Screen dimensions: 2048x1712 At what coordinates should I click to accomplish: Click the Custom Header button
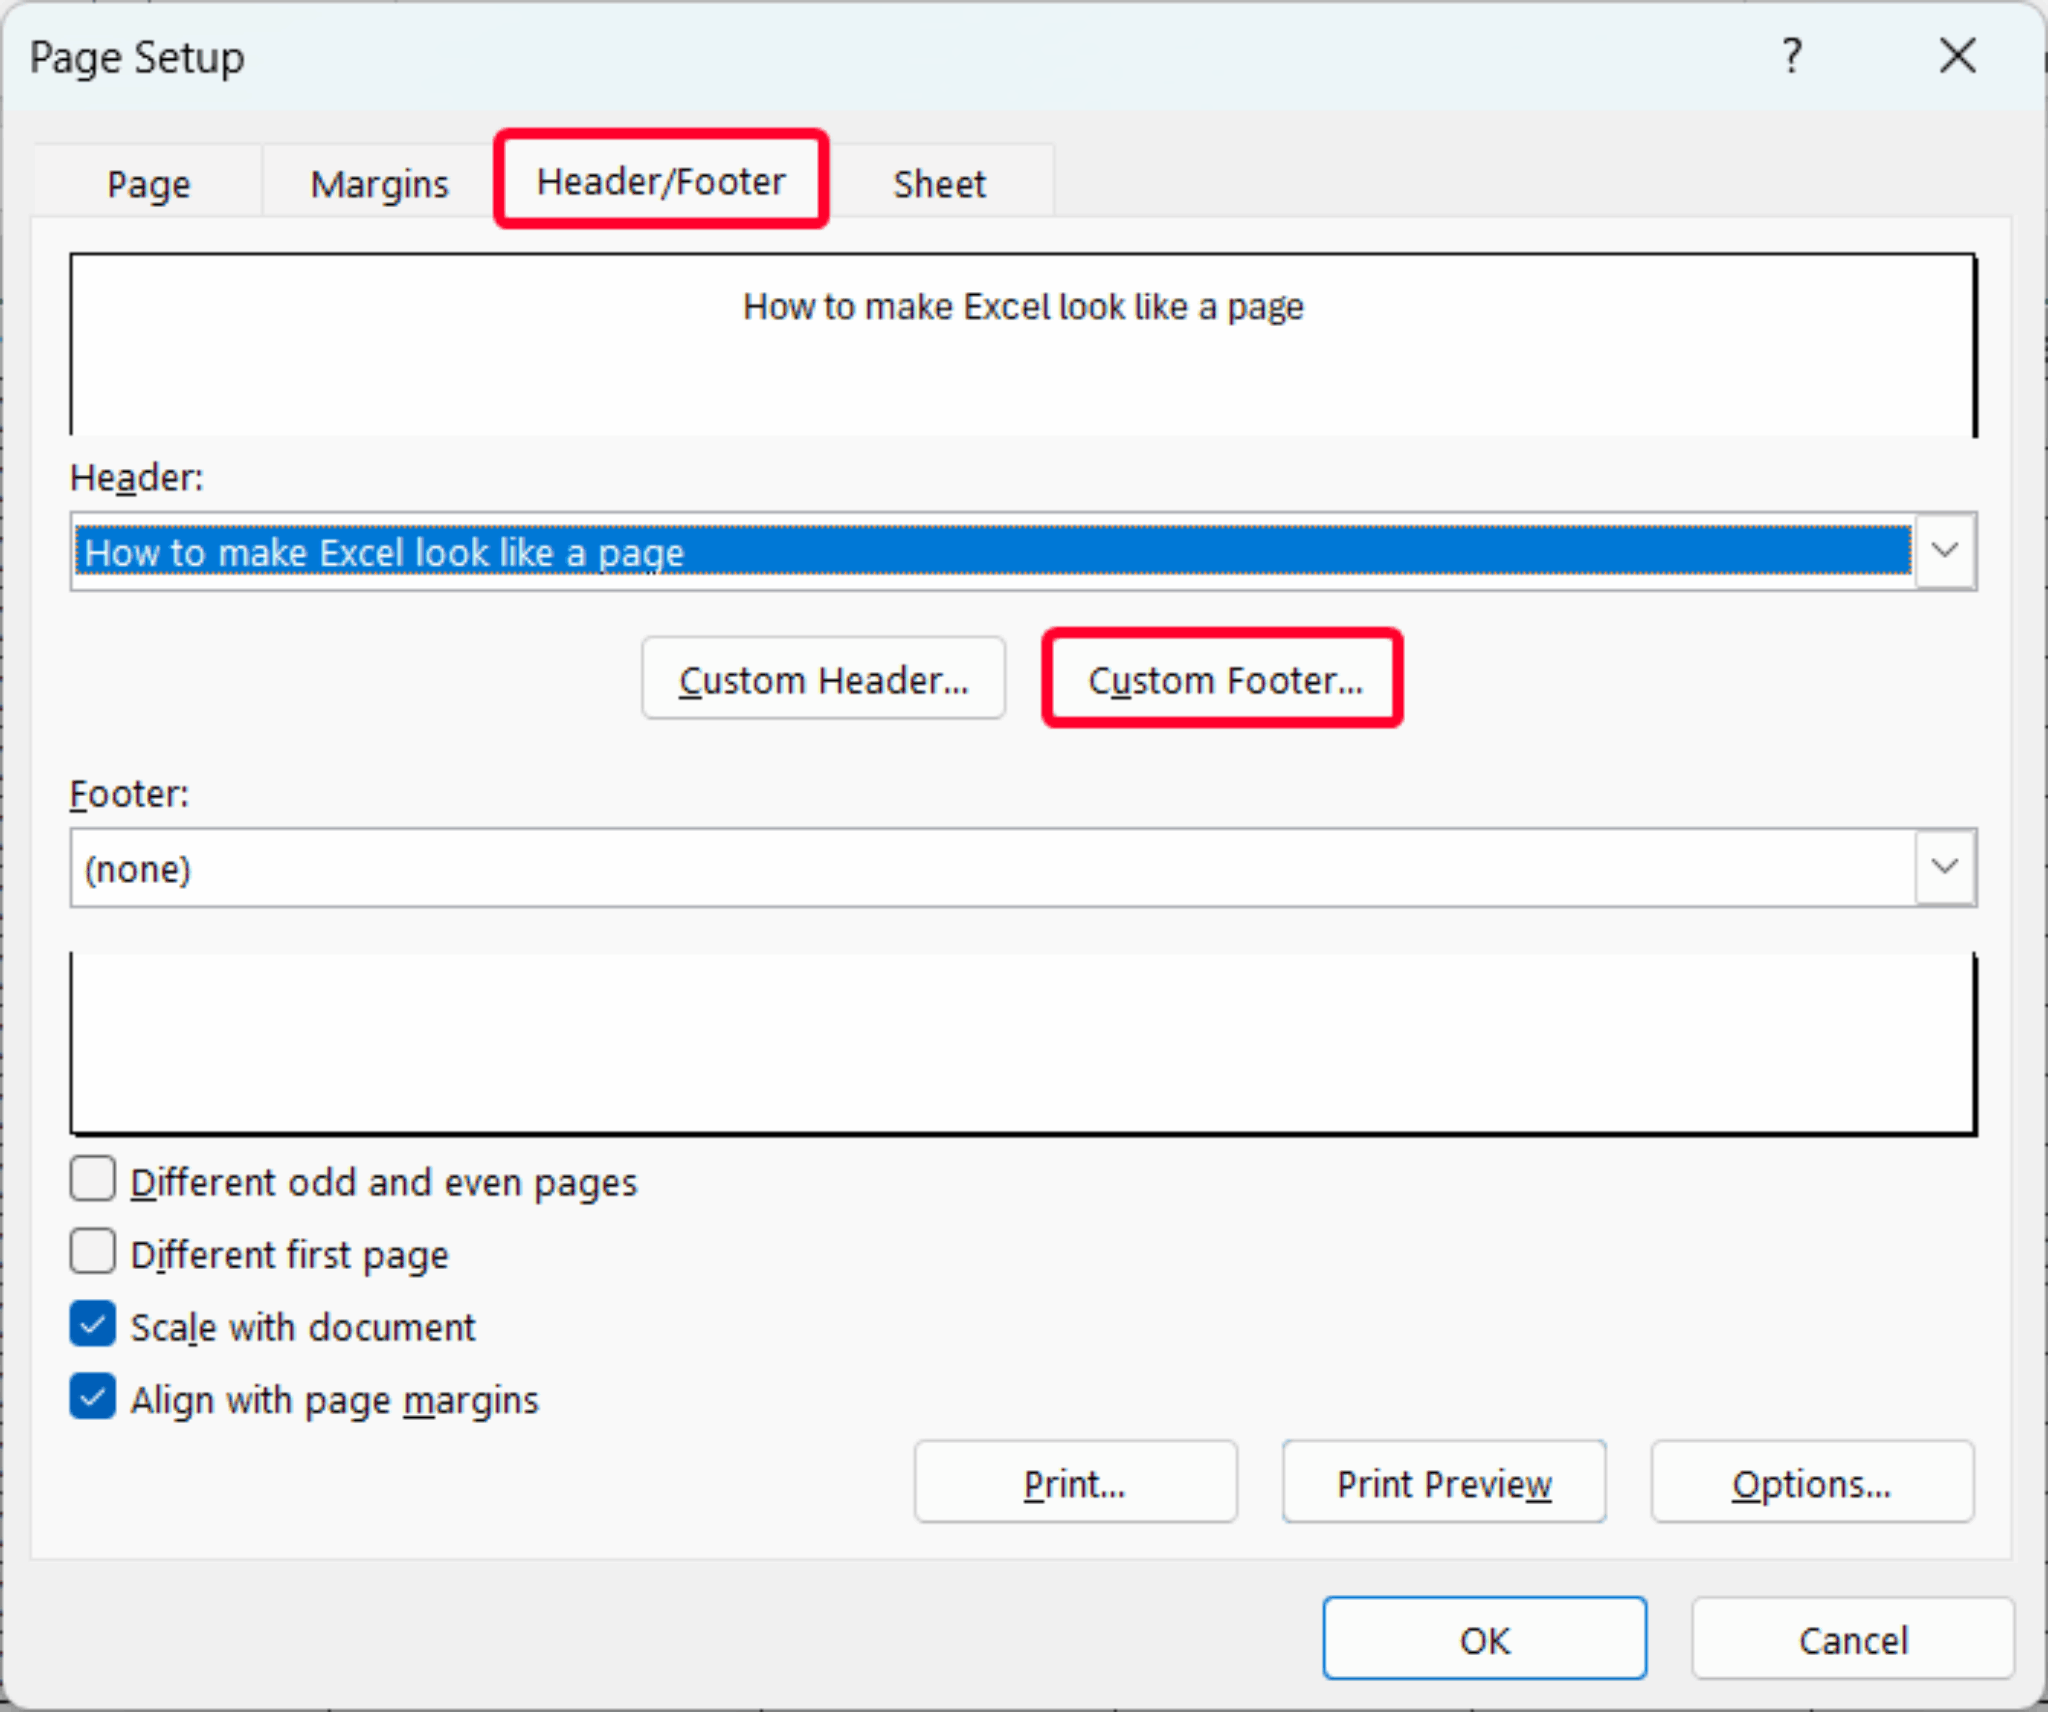point(823,679)
